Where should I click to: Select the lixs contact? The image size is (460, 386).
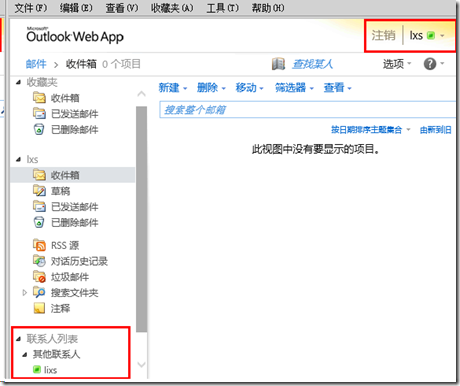click(51, 370)
